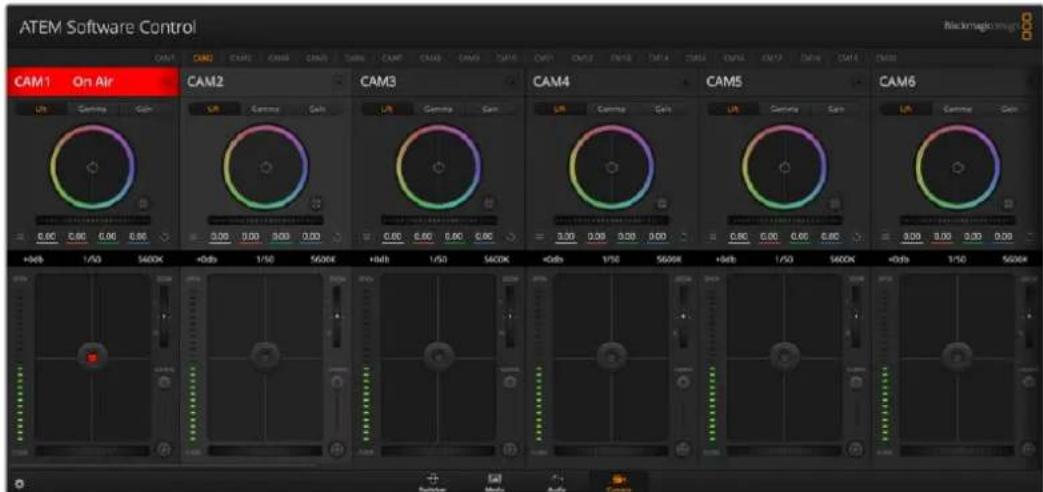
Task: Click inside the CAM5 color wheel center
Action: point(784,167)
